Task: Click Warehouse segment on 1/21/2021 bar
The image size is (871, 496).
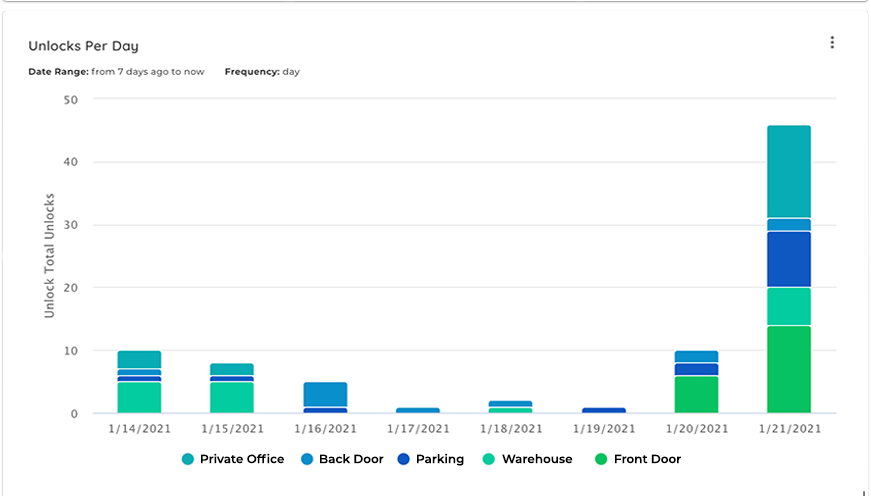Action: (x=788, y=306)
